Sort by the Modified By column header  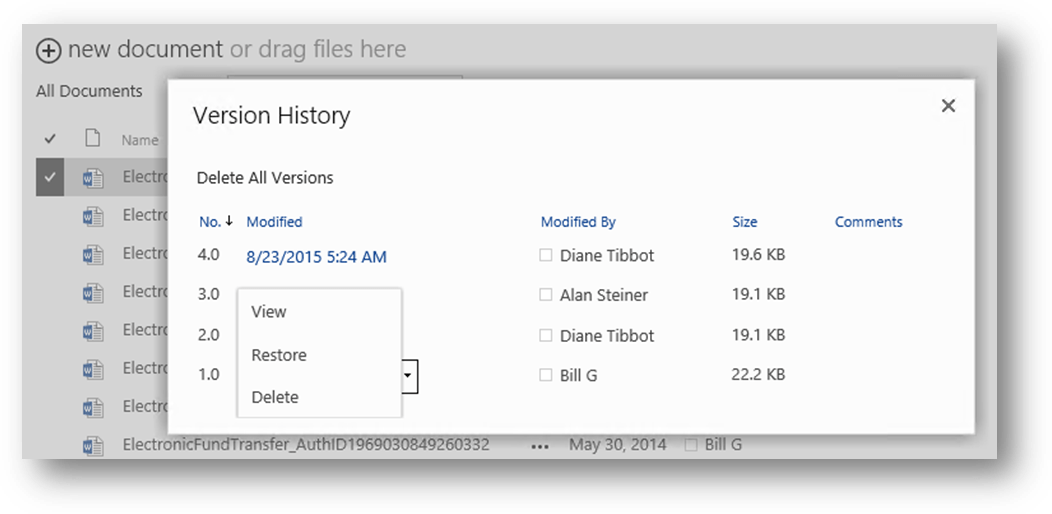(578, 222)
